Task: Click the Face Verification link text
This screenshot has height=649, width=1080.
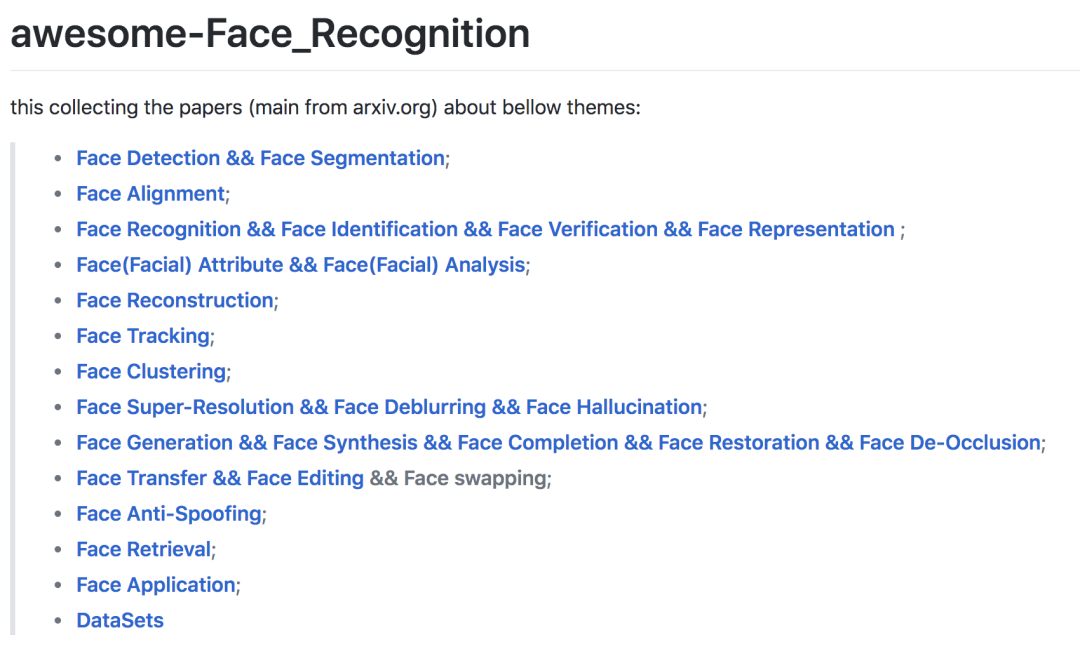Action: point(578,229)
